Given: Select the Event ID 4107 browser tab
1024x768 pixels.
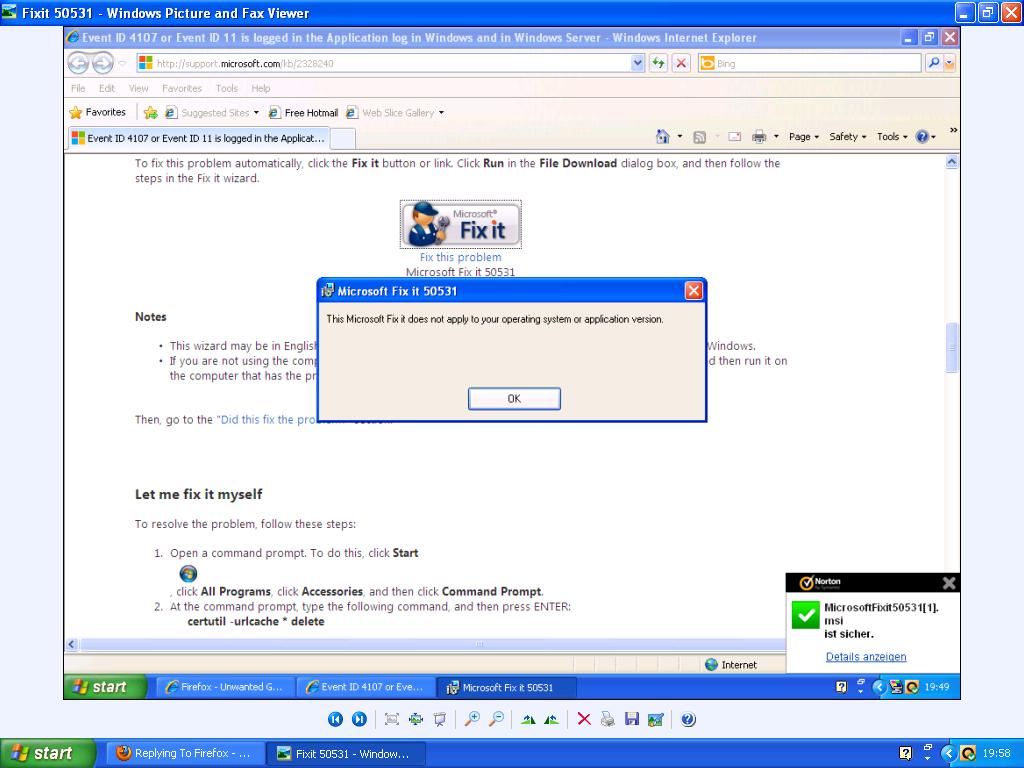Looking at the screenshot, I should (x=198, y=138).
